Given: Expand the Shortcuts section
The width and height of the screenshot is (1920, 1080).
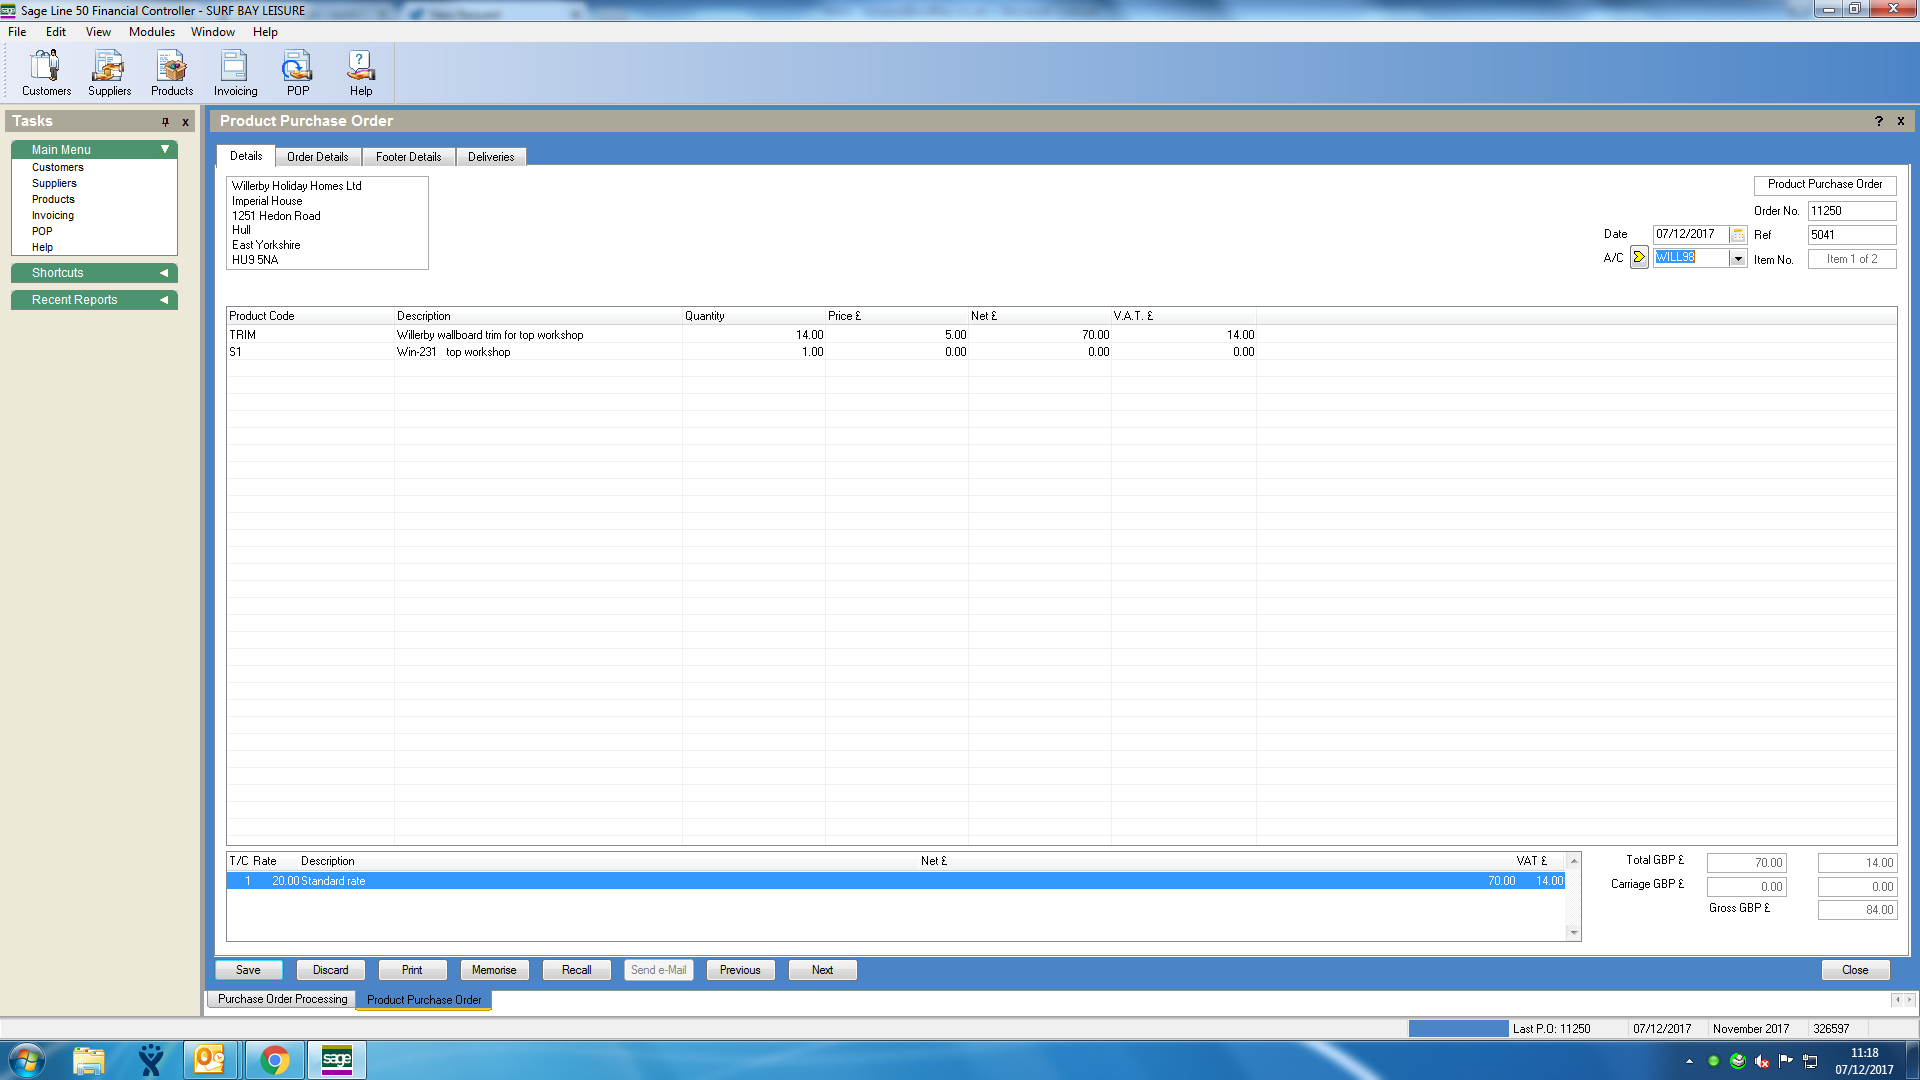Looking at the screenshot, I should (x=164, y=273).
